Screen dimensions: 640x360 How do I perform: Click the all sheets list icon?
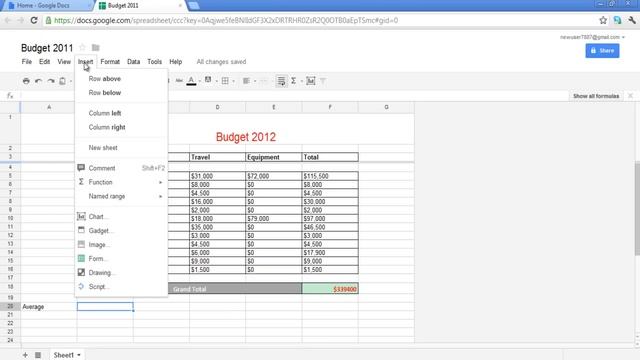pos(38,355)
